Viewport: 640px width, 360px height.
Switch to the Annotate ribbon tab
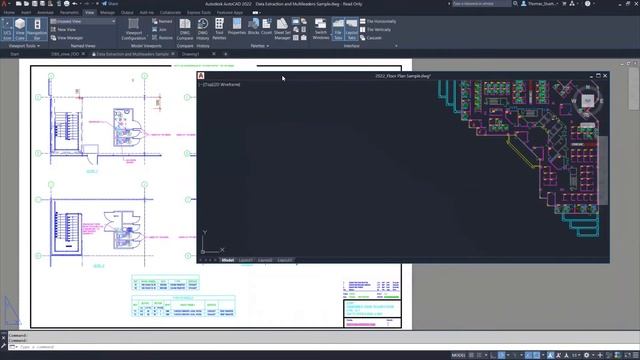coord(45,13)
